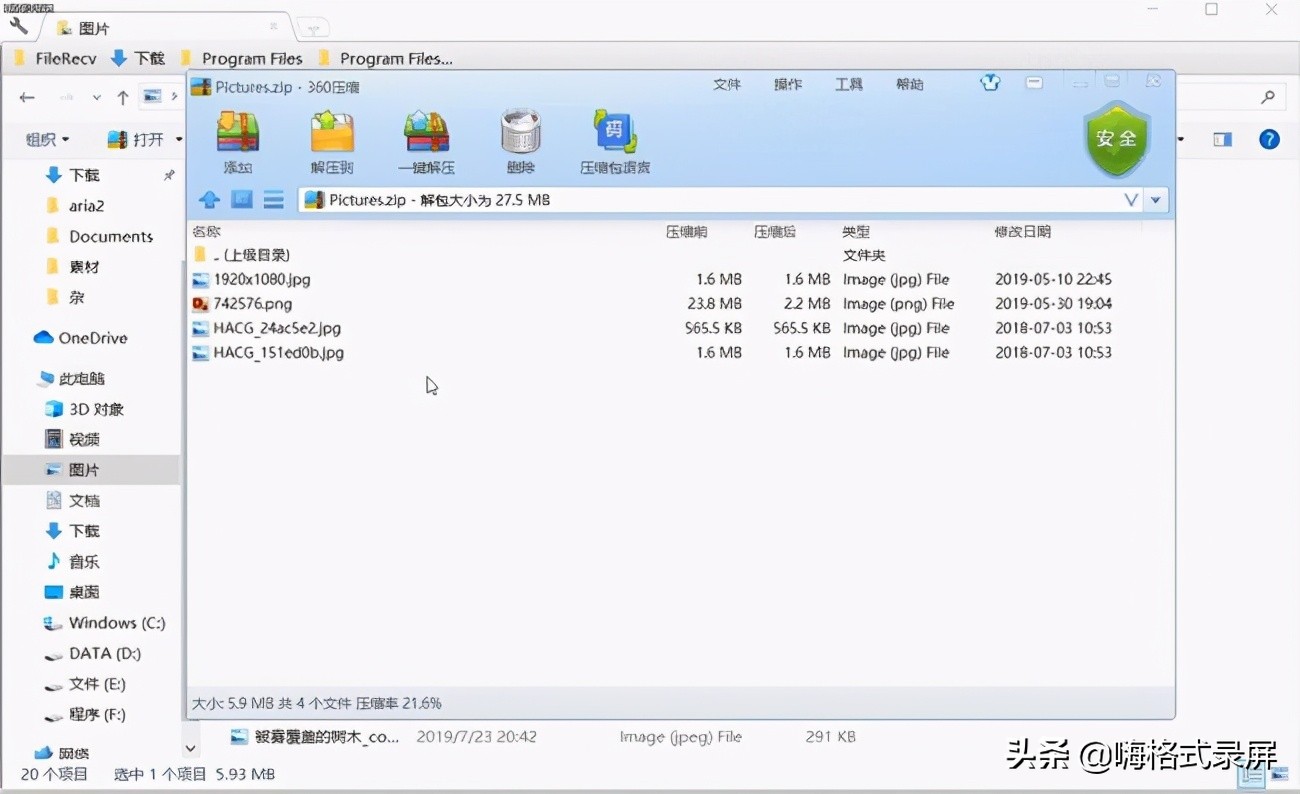Sort archive by the 名称 column header
Image resolution: width=1300 pixels, height=794 pixels.
click(206, 232)
